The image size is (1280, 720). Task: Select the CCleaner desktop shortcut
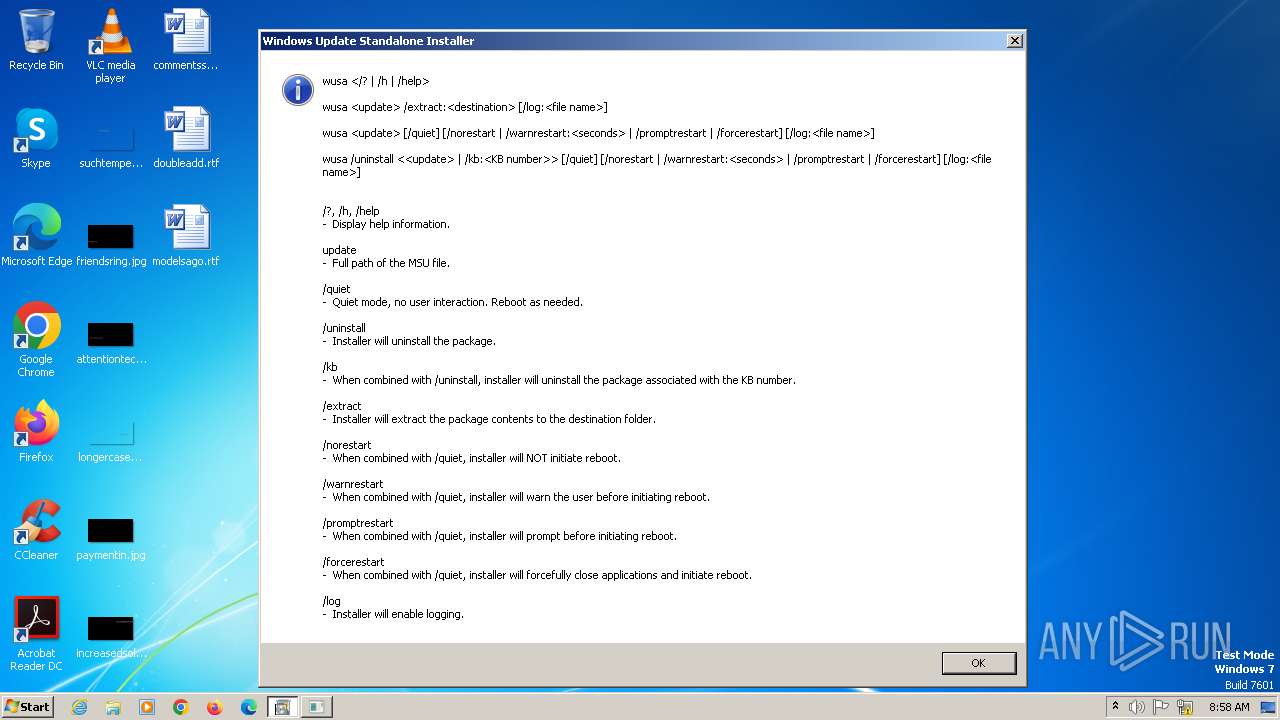(x=36, y=530)
